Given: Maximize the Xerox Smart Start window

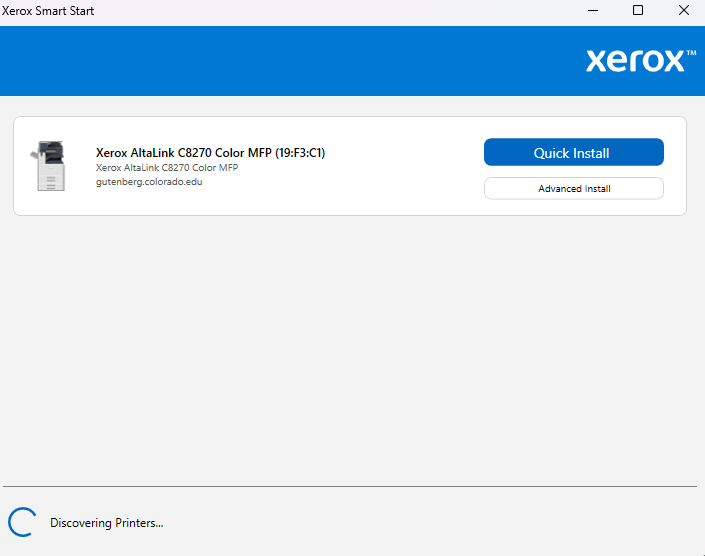Looking at the screenshot, I should tap(637, 11).
